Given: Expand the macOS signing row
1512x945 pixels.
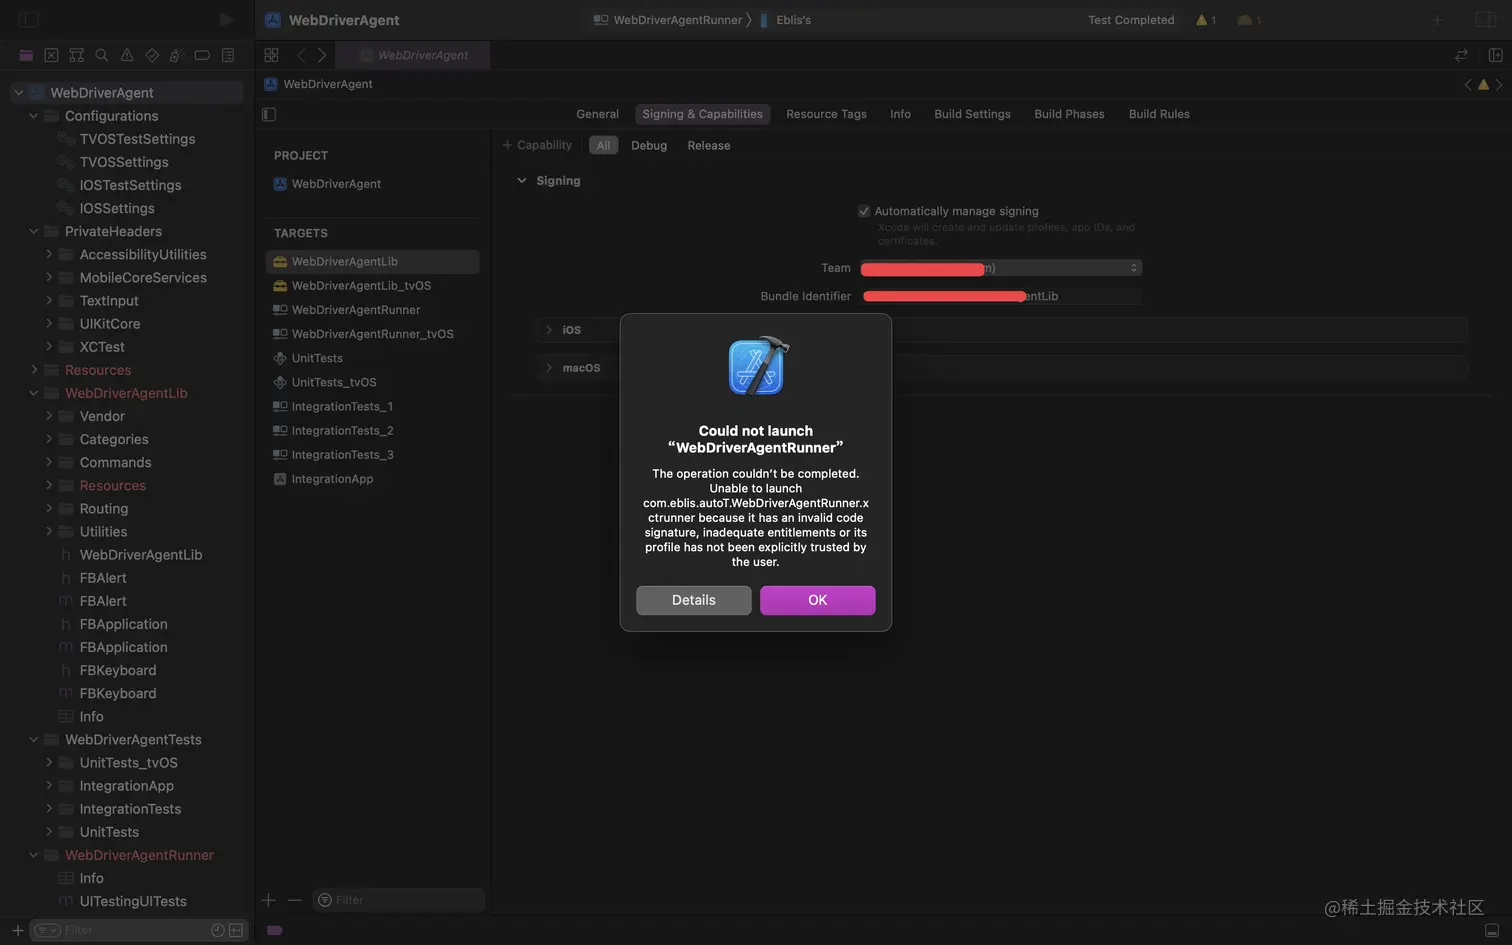Looking at the screenshot, I should (x=548, y=368).
